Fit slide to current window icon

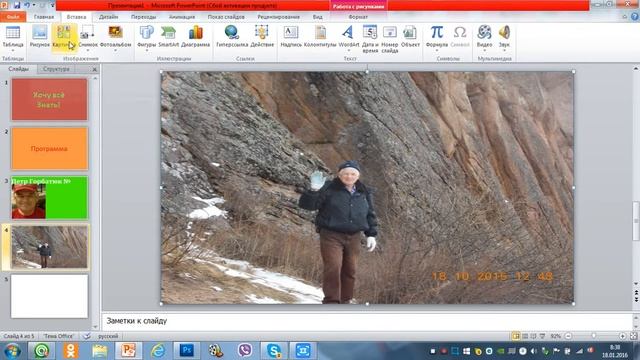pyautogui.click(x=633, y=336)
